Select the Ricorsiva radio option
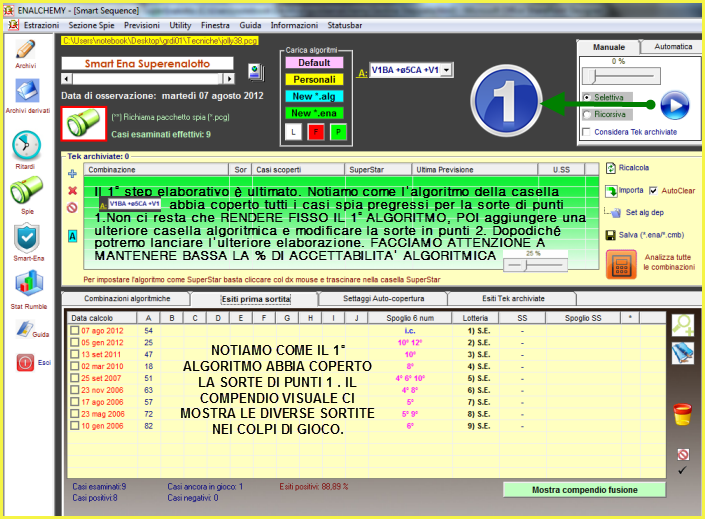The width and height of the screenshot is (705, 519). pyautogui.click(x=587, y=114)
